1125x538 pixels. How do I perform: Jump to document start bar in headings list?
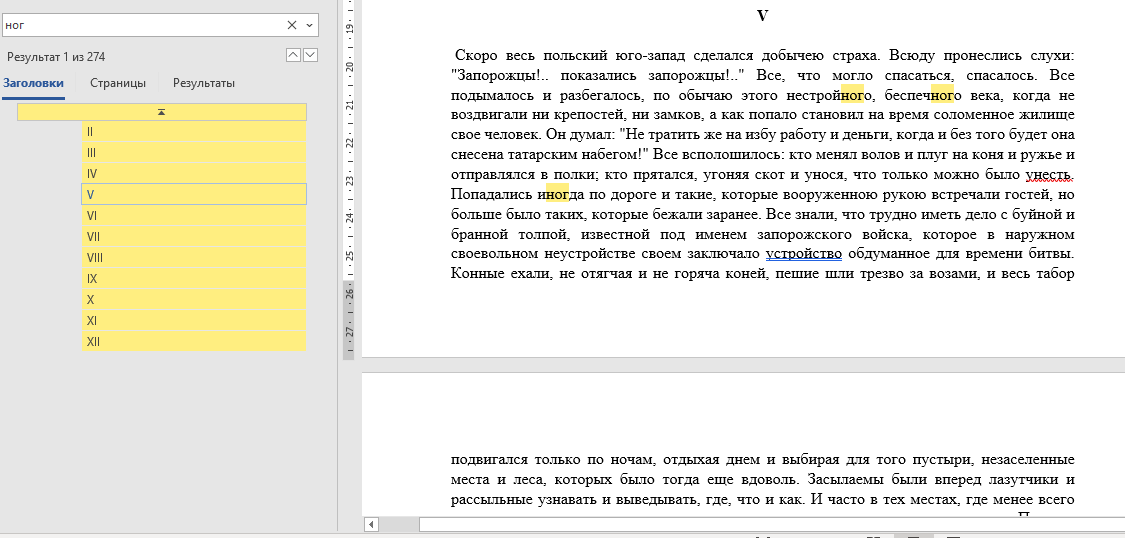click(161, 112)
